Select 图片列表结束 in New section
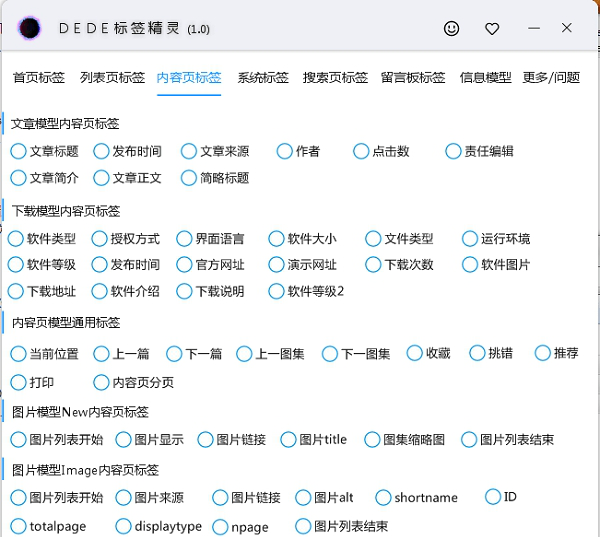Screen dimensions: 600x558 click(x=469, y=440)
